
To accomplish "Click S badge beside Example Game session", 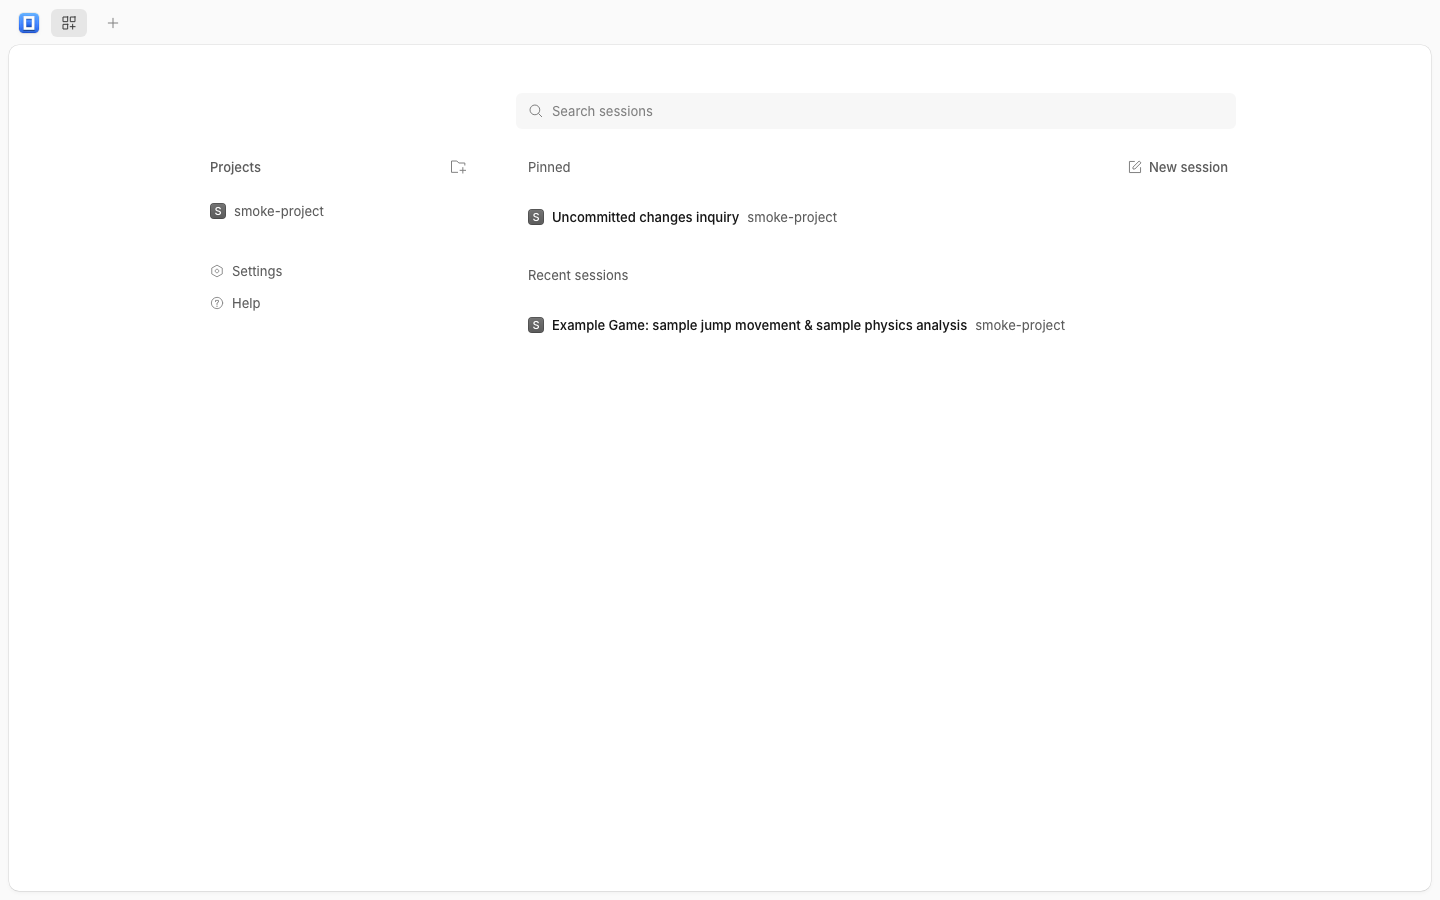I will pos(536,325).
